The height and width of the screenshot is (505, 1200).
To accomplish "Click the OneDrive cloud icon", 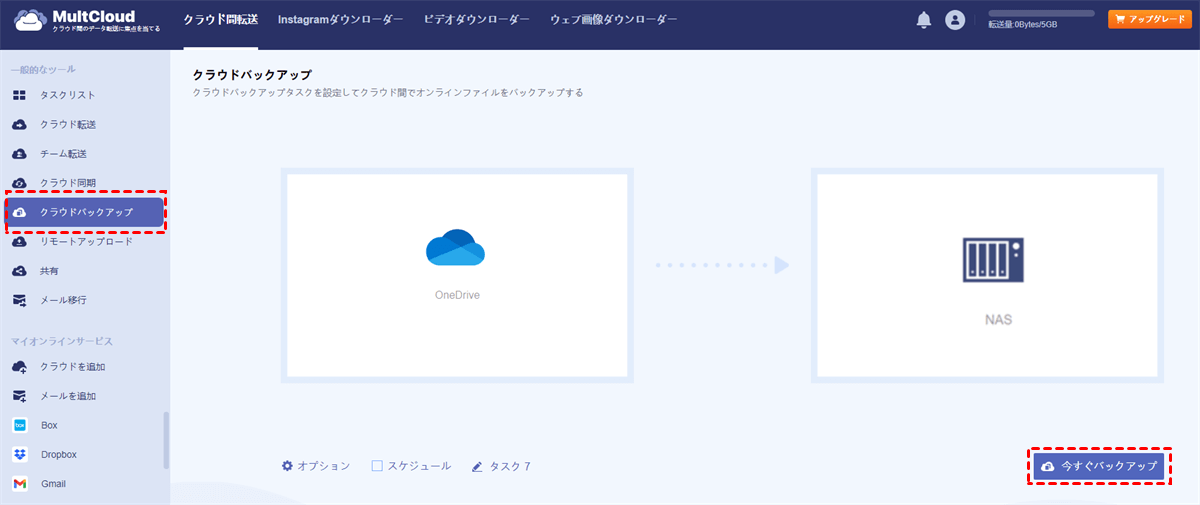I will click(455, 248).
